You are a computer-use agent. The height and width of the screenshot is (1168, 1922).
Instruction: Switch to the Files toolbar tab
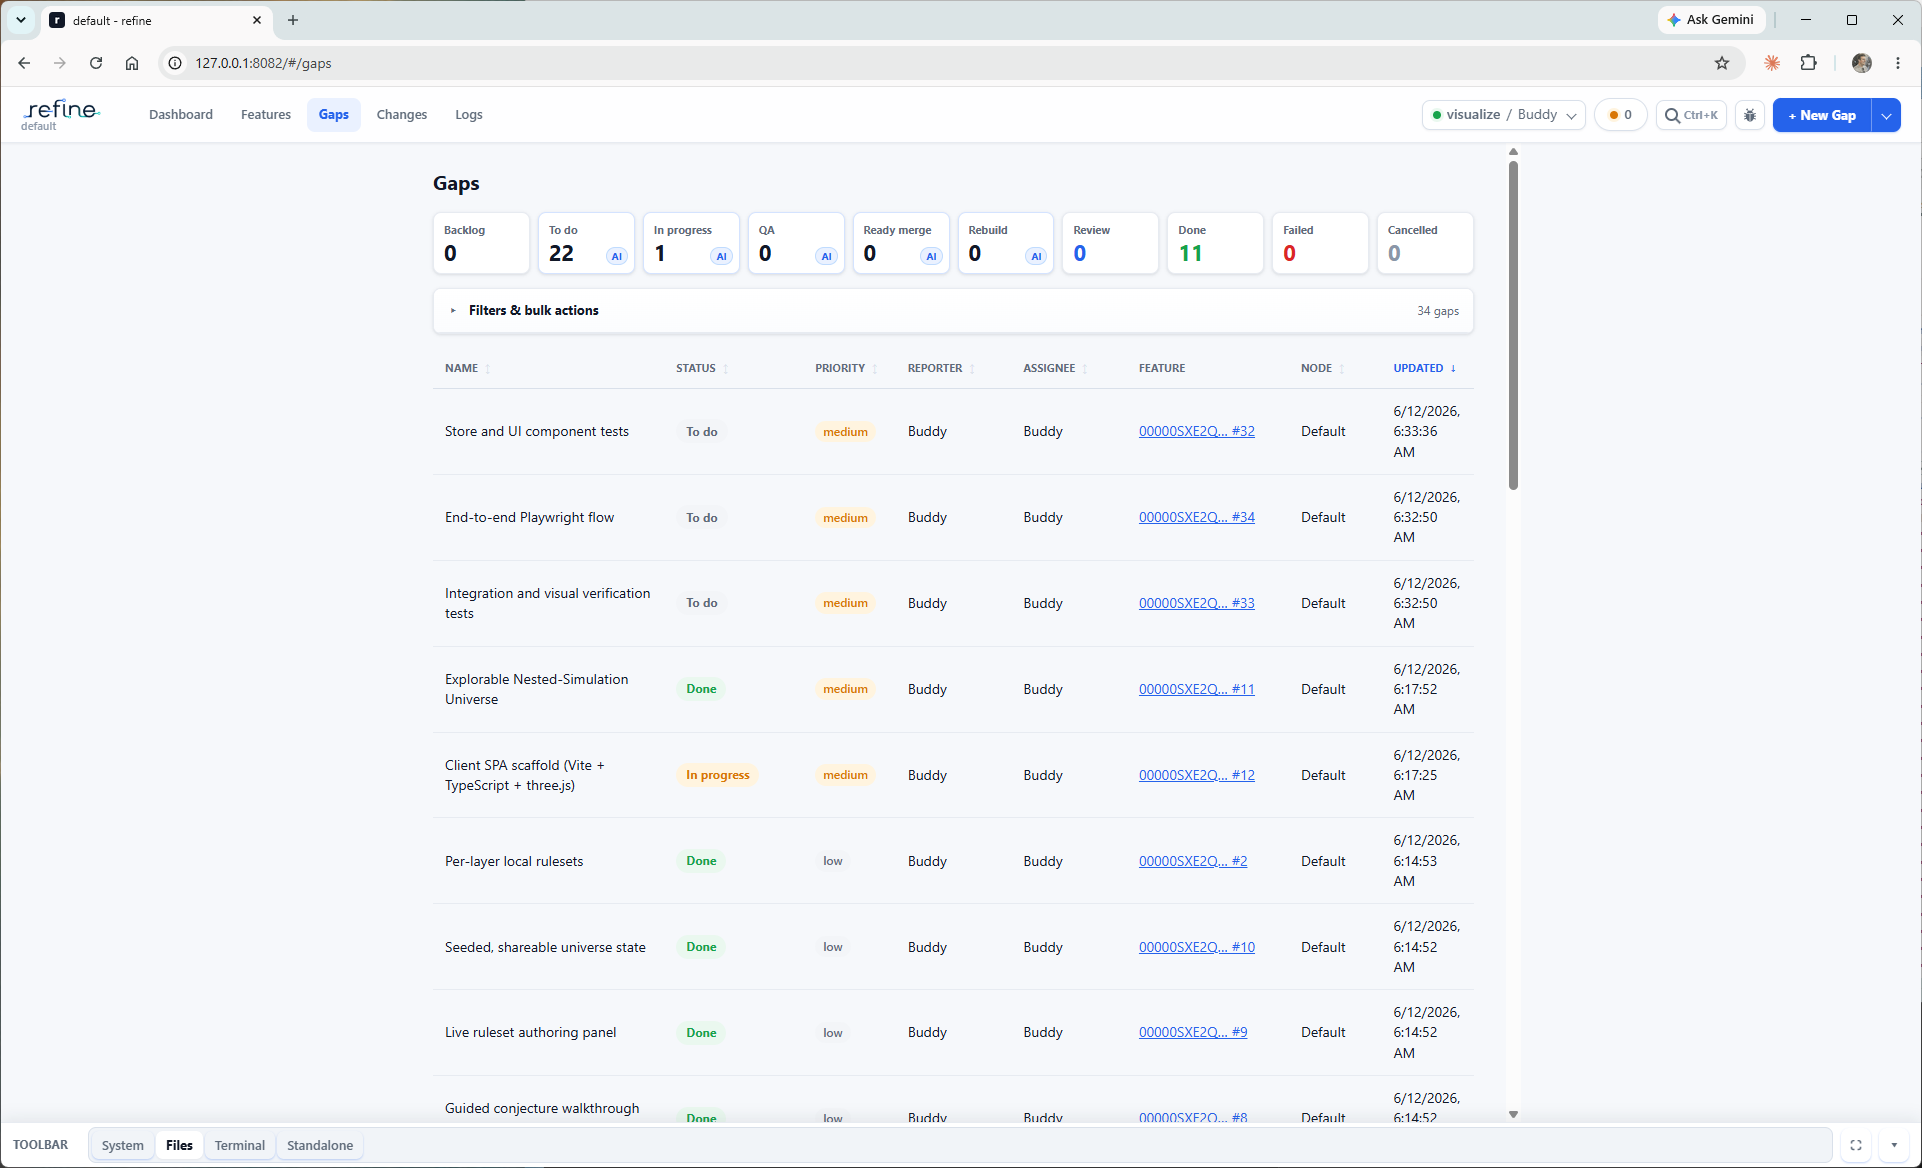click(x=180, y=1145)
